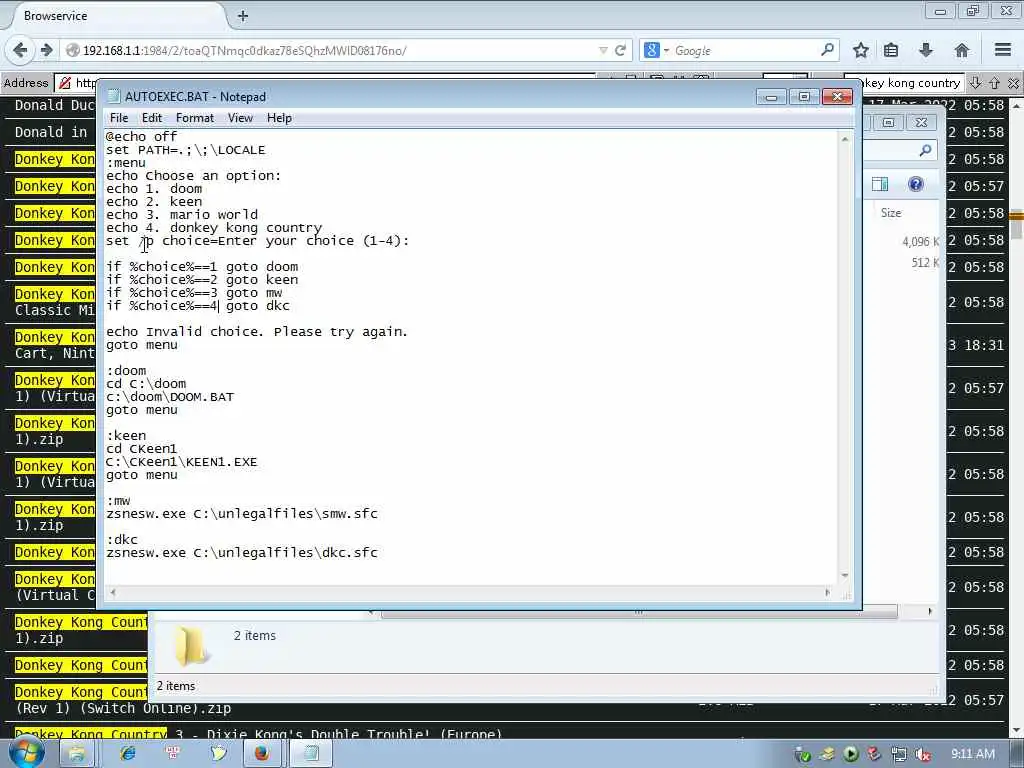Switch to Notepad taskbar button

[312, 754]
